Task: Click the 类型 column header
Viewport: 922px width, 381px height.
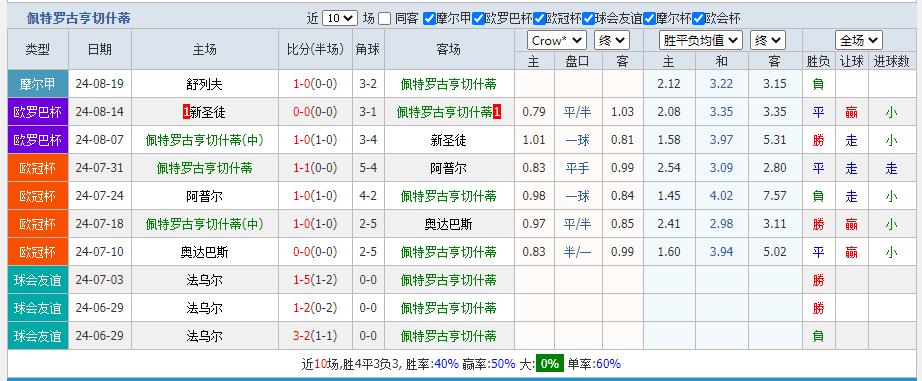Action: tap(38, 49)
